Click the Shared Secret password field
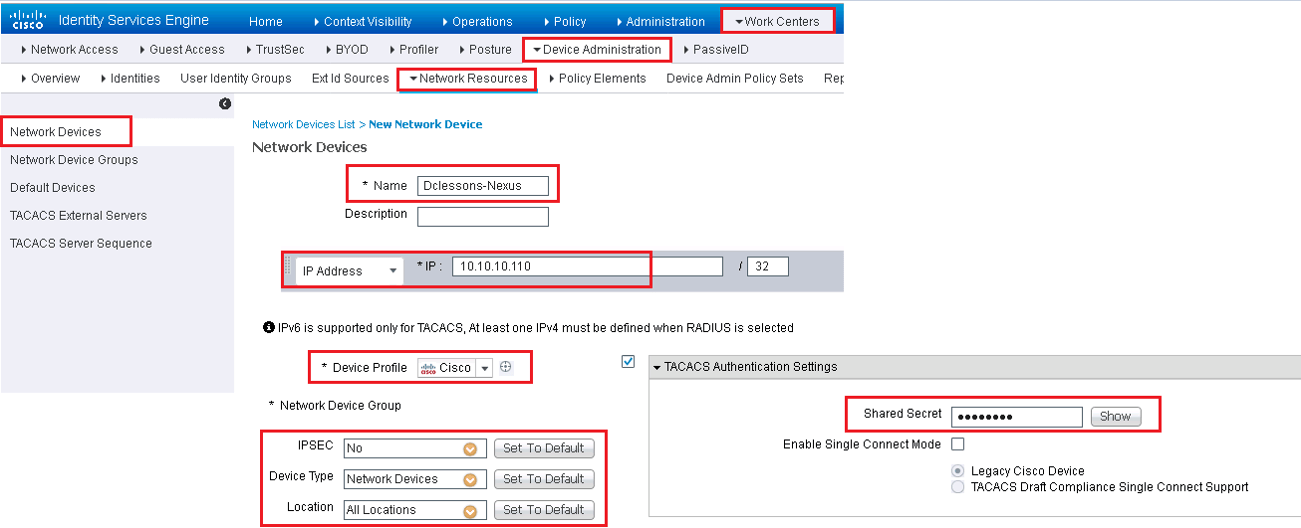The image size is (1301, 528). [x=1016, y=417]
